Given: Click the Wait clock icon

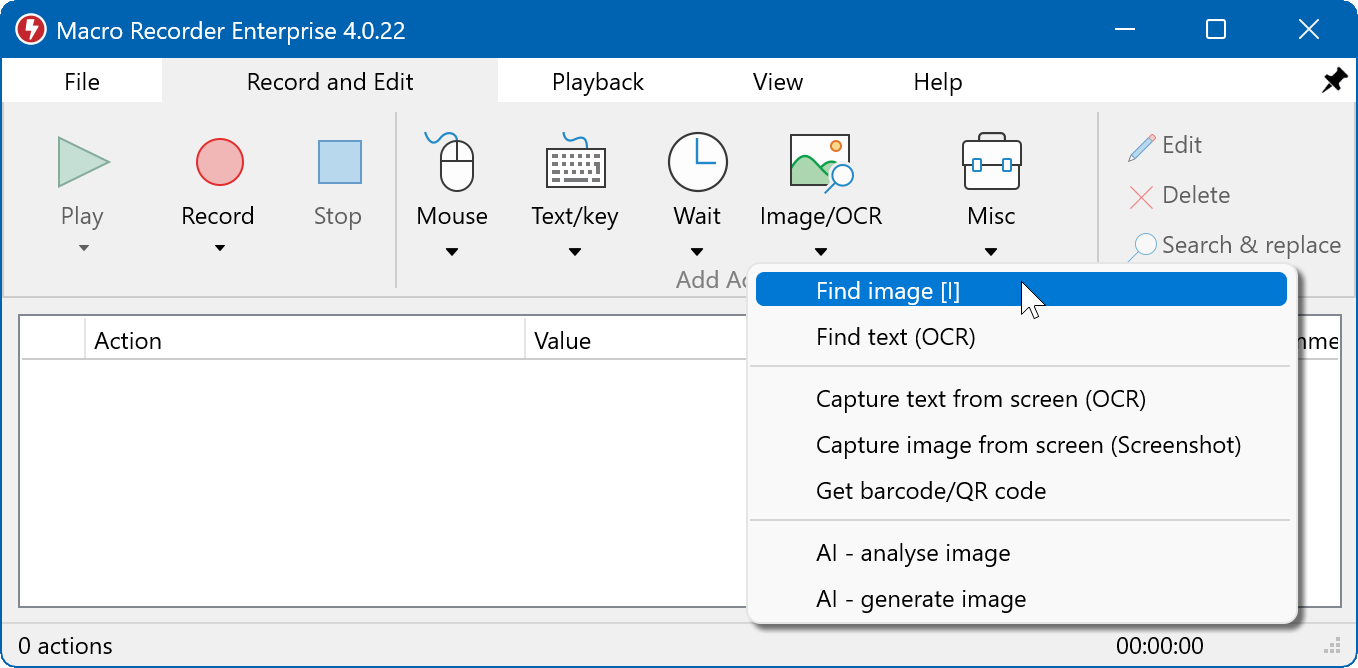Looking at the screenshot, I should [x=697, y=162].
